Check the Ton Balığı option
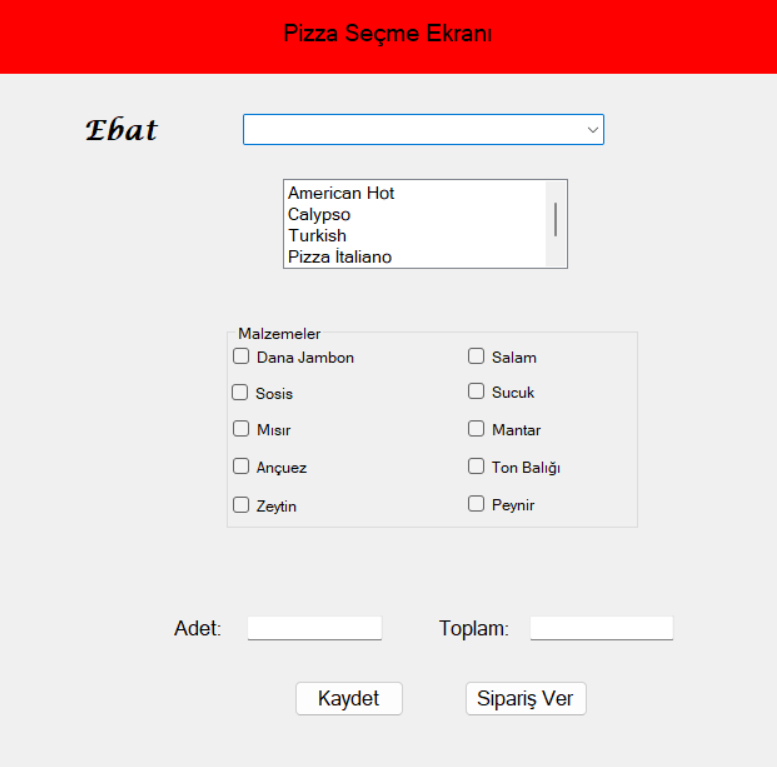The image size is (777, 767). [x=476, y=466]
